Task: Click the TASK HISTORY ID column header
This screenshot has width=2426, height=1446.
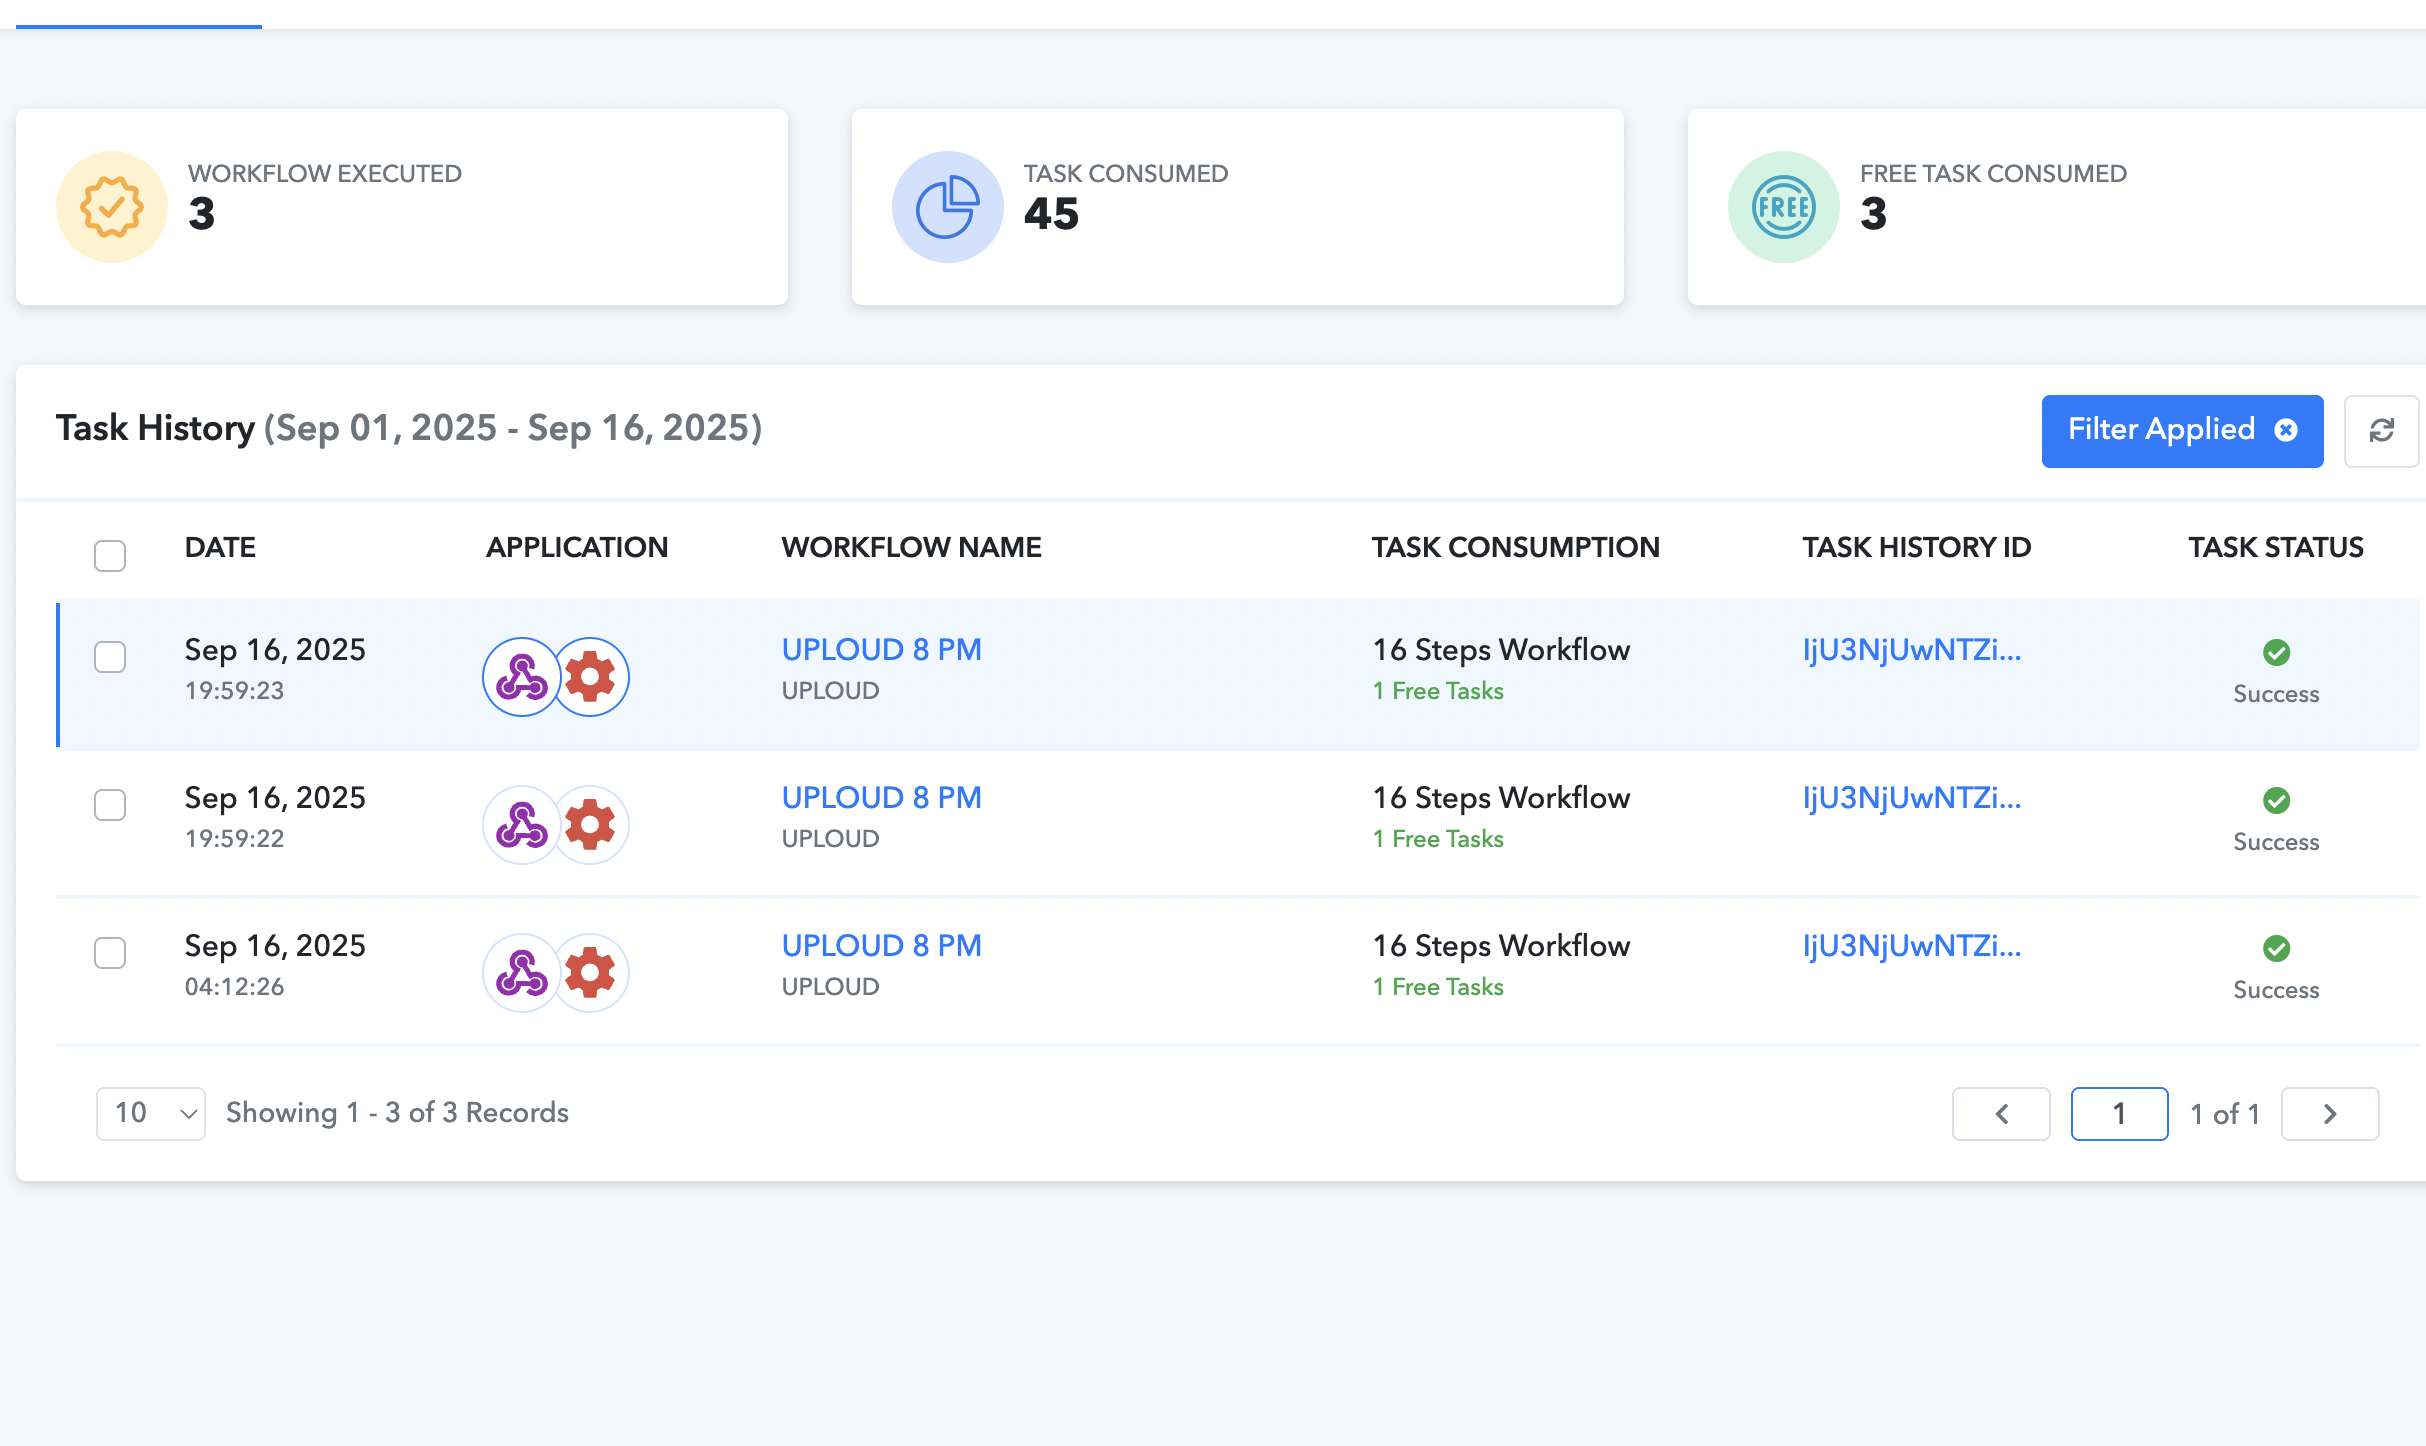Action: [1917, 547]
